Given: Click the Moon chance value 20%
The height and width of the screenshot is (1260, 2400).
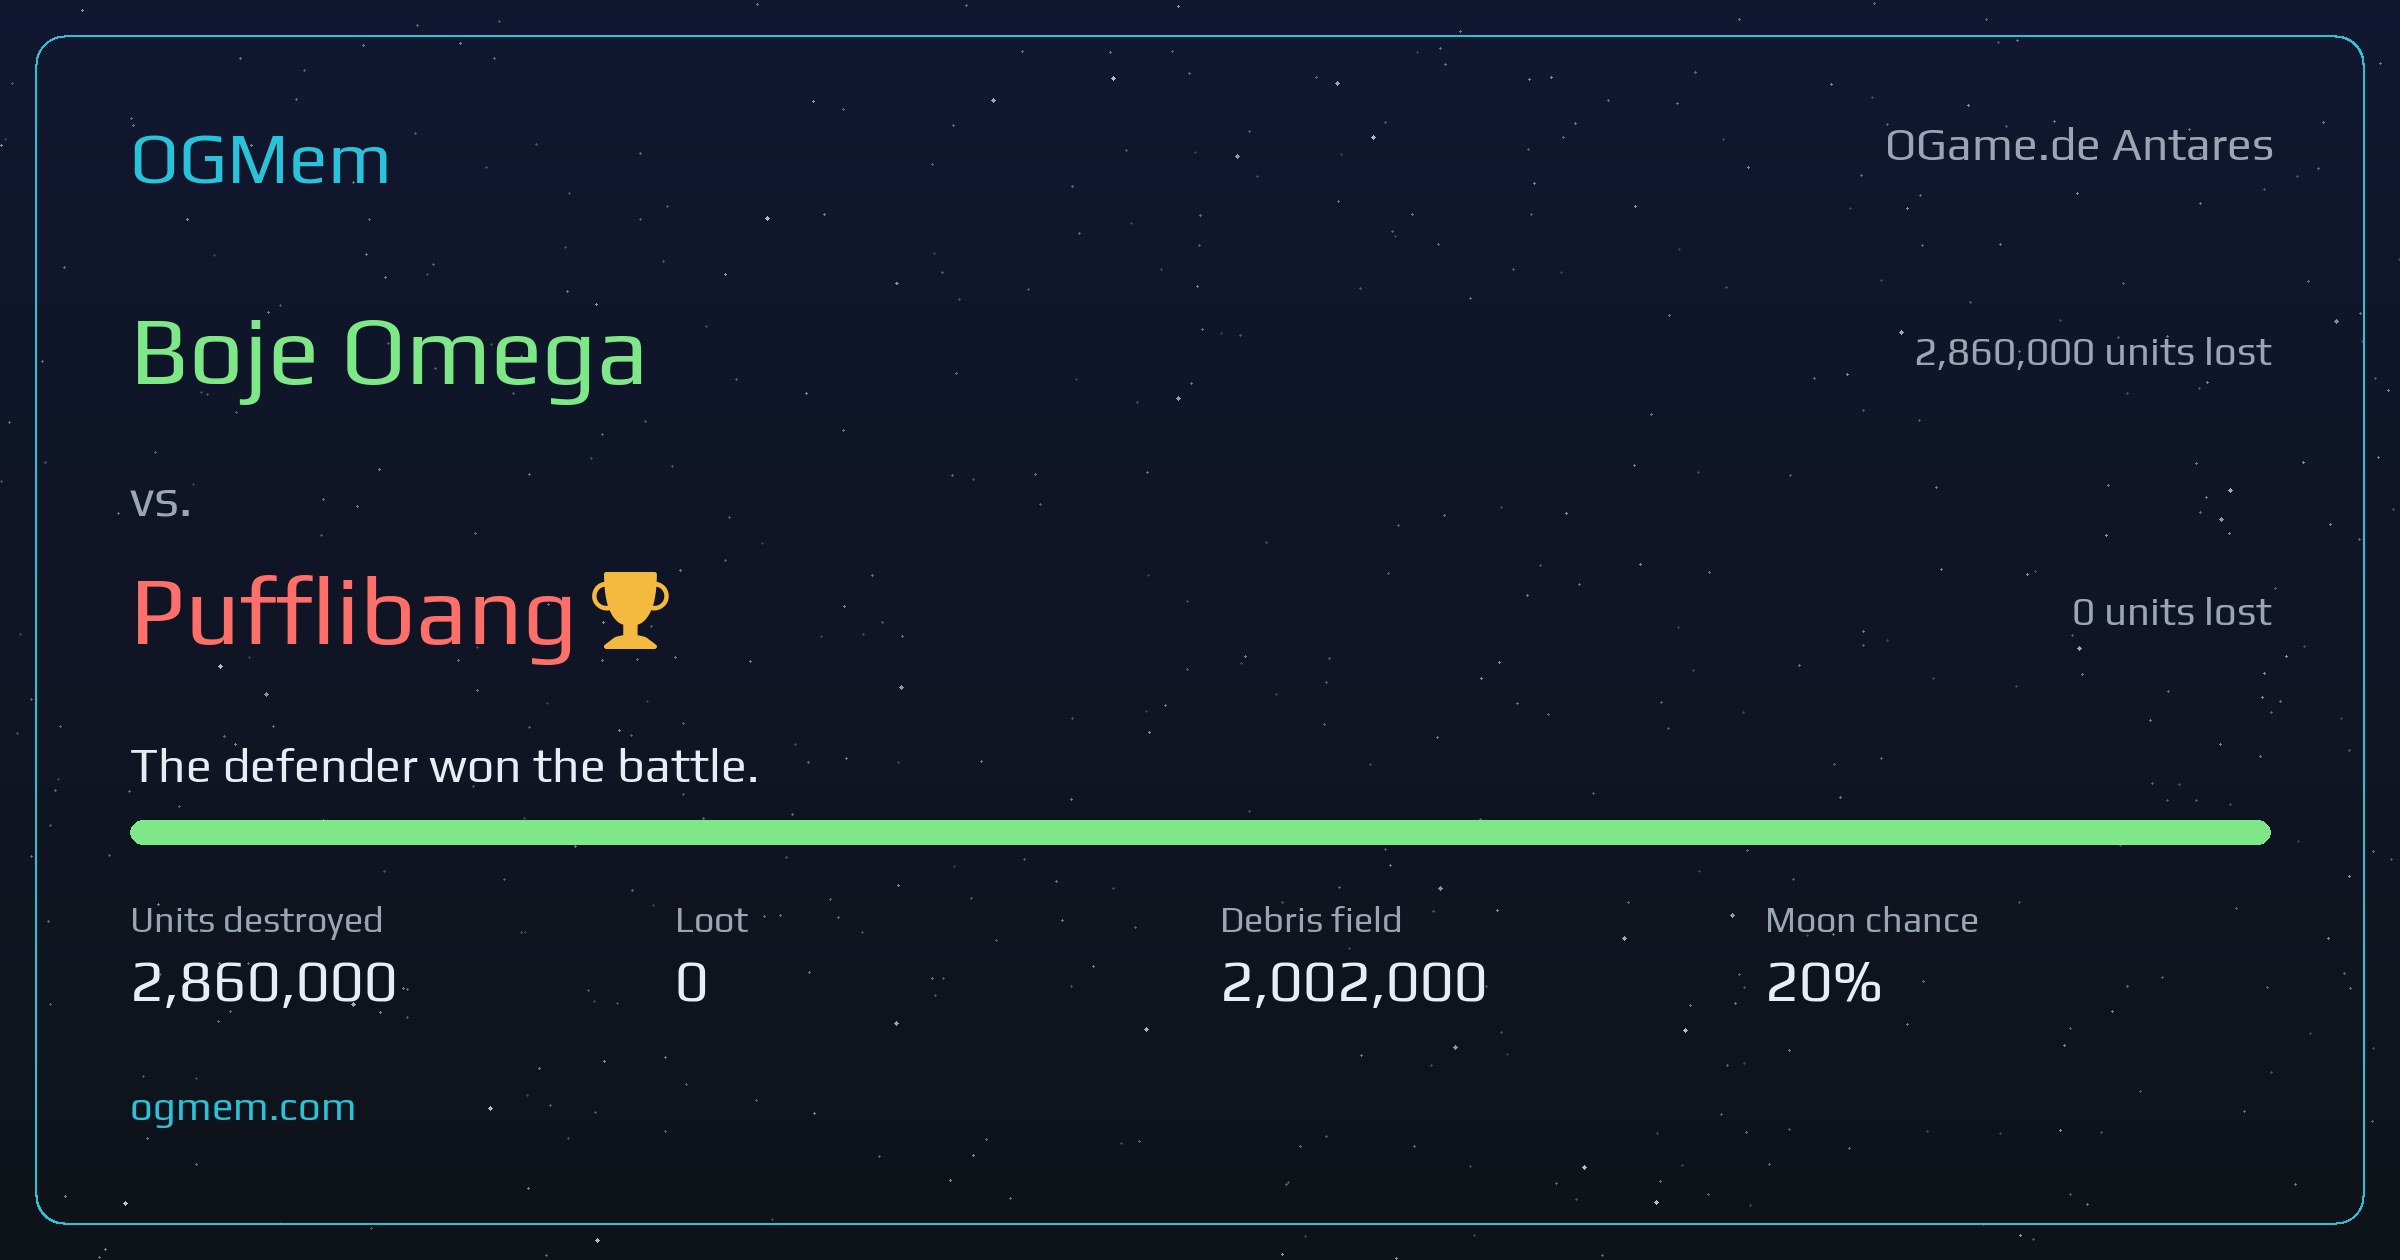Looking at the screenshot, I should pos(1824,983).
